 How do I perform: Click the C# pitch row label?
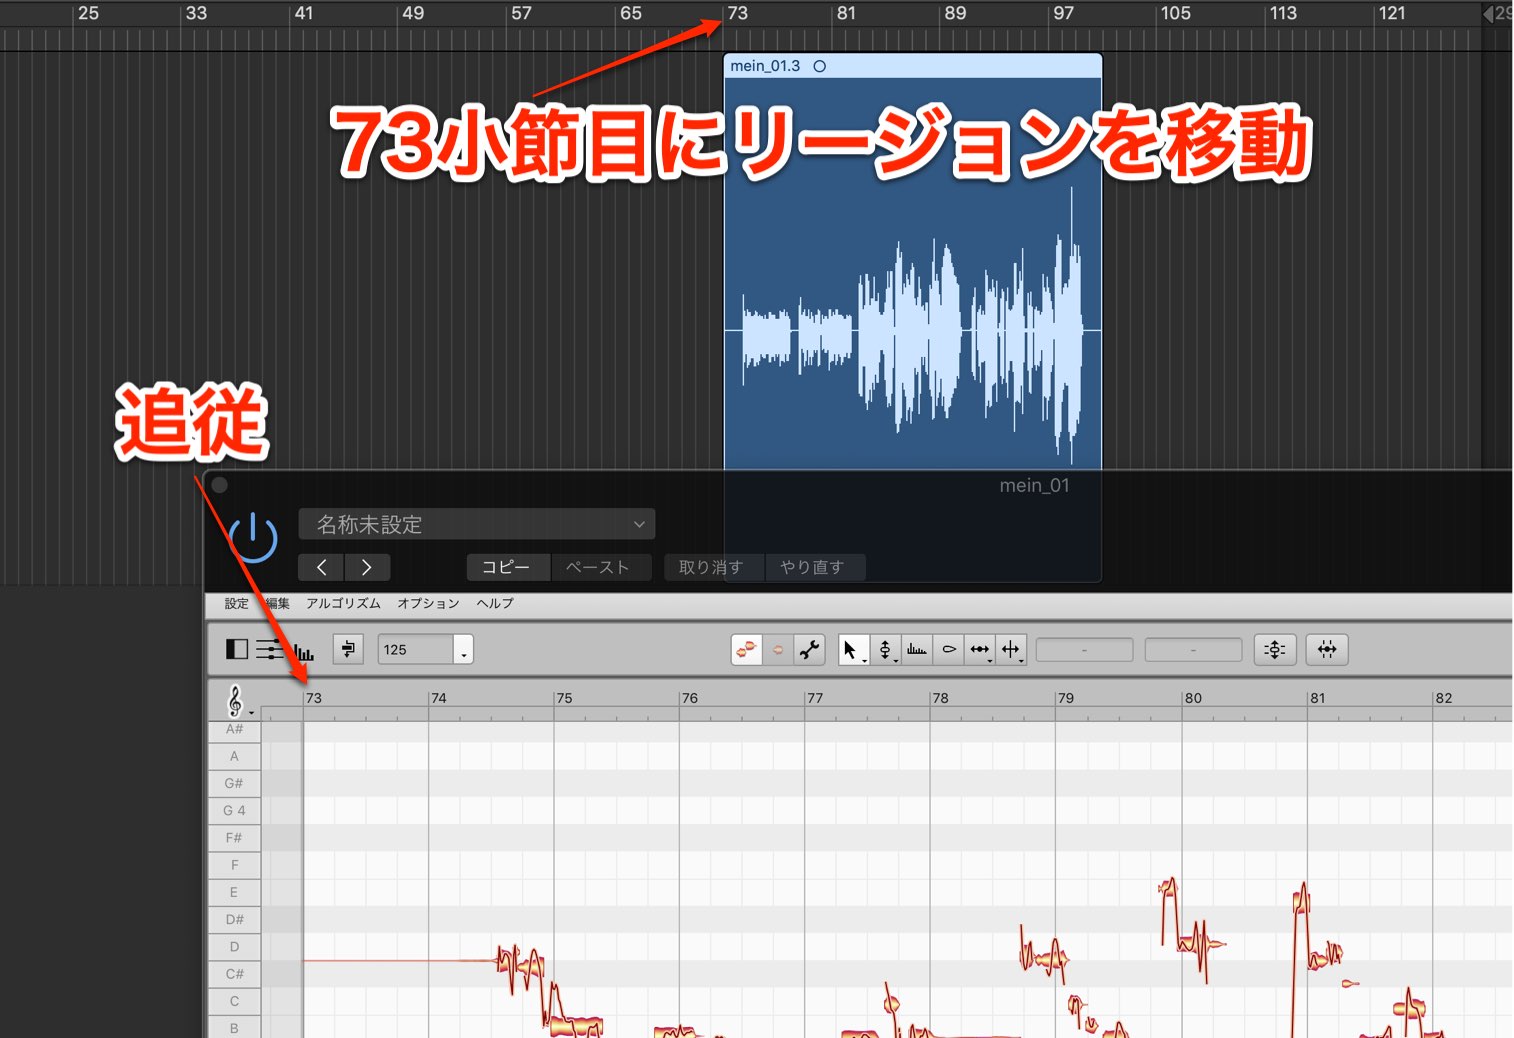(x=234, y=973)
